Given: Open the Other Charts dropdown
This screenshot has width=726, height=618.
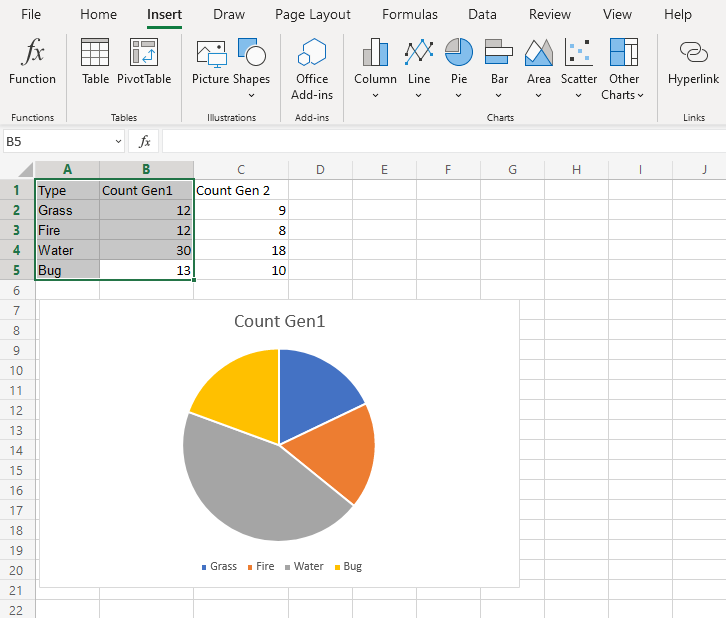Looking at the screenshot, I should pyautogui.click(x=639, y=95).
